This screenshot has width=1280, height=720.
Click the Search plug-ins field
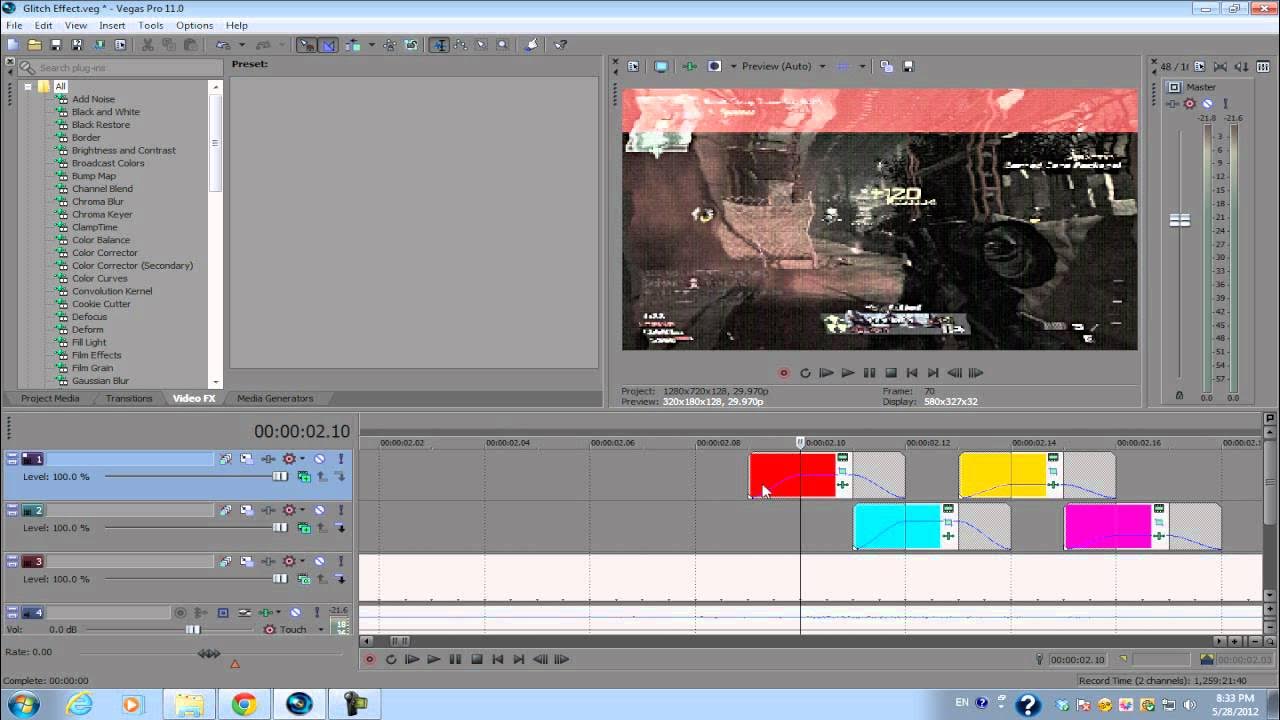coord(120,68)
